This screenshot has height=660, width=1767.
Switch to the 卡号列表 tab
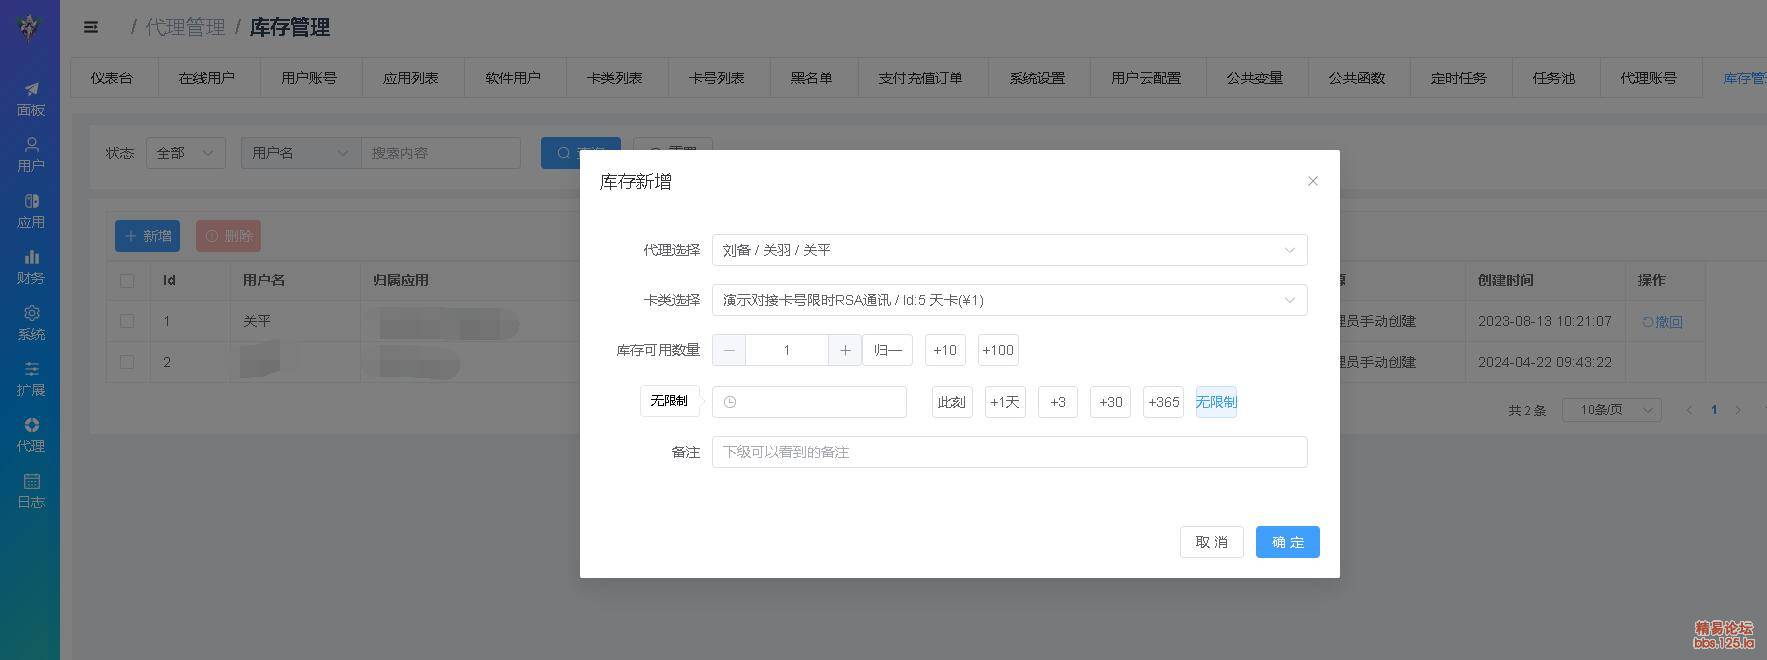[716, 78]
